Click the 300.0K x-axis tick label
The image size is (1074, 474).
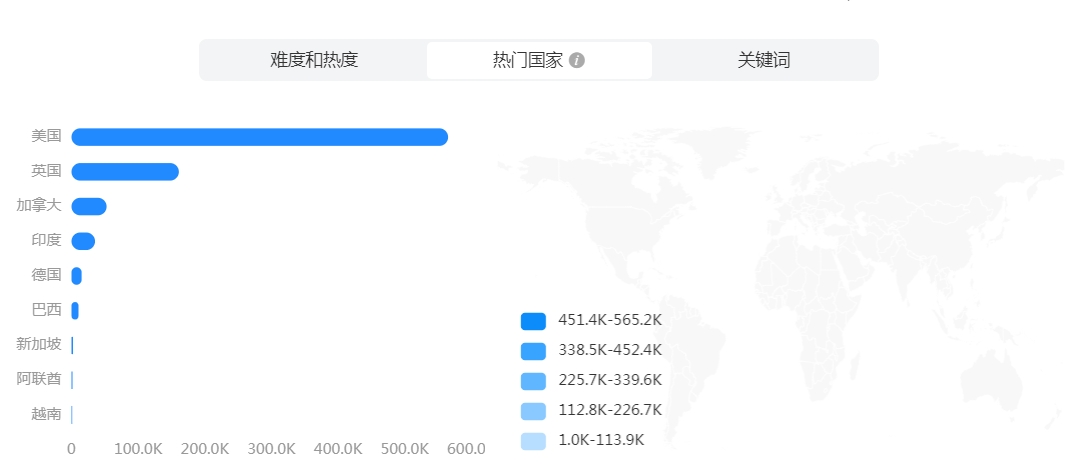coord(272,450)
